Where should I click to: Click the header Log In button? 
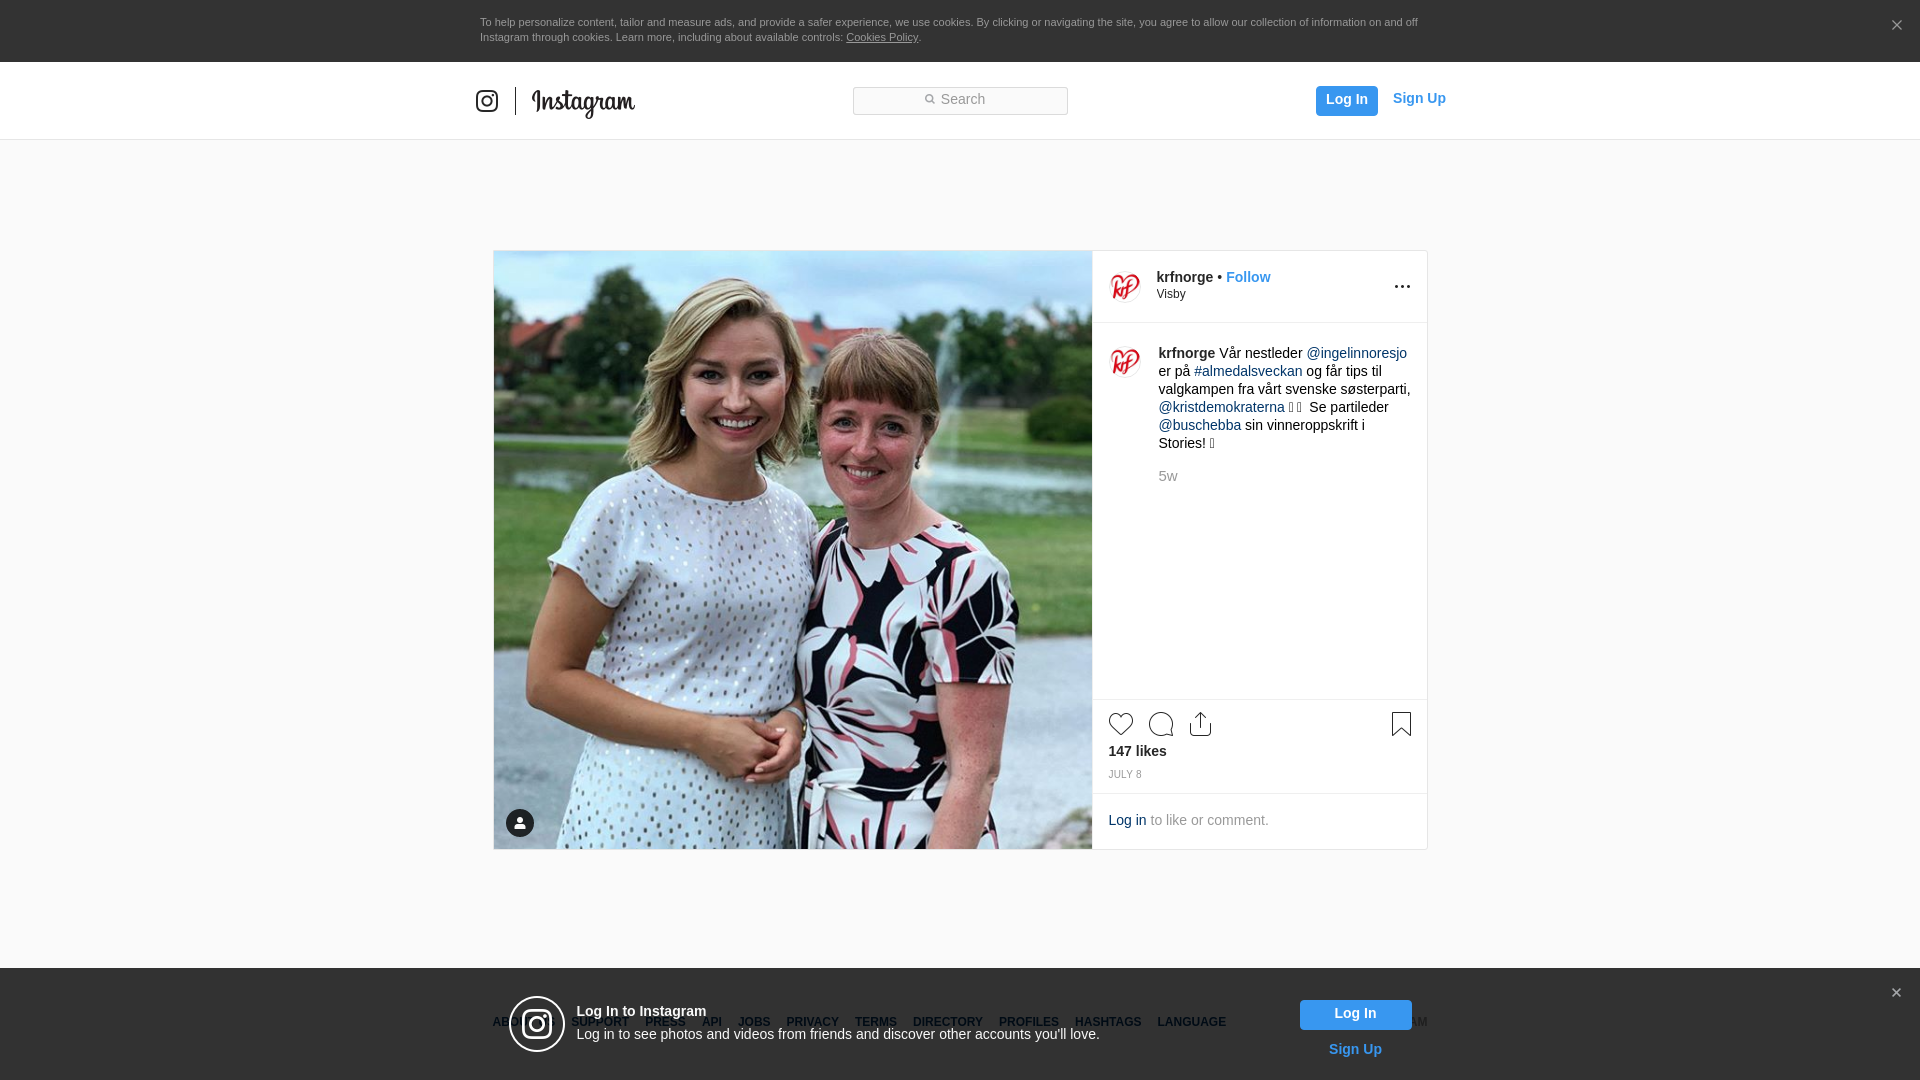pos(1346,100)
